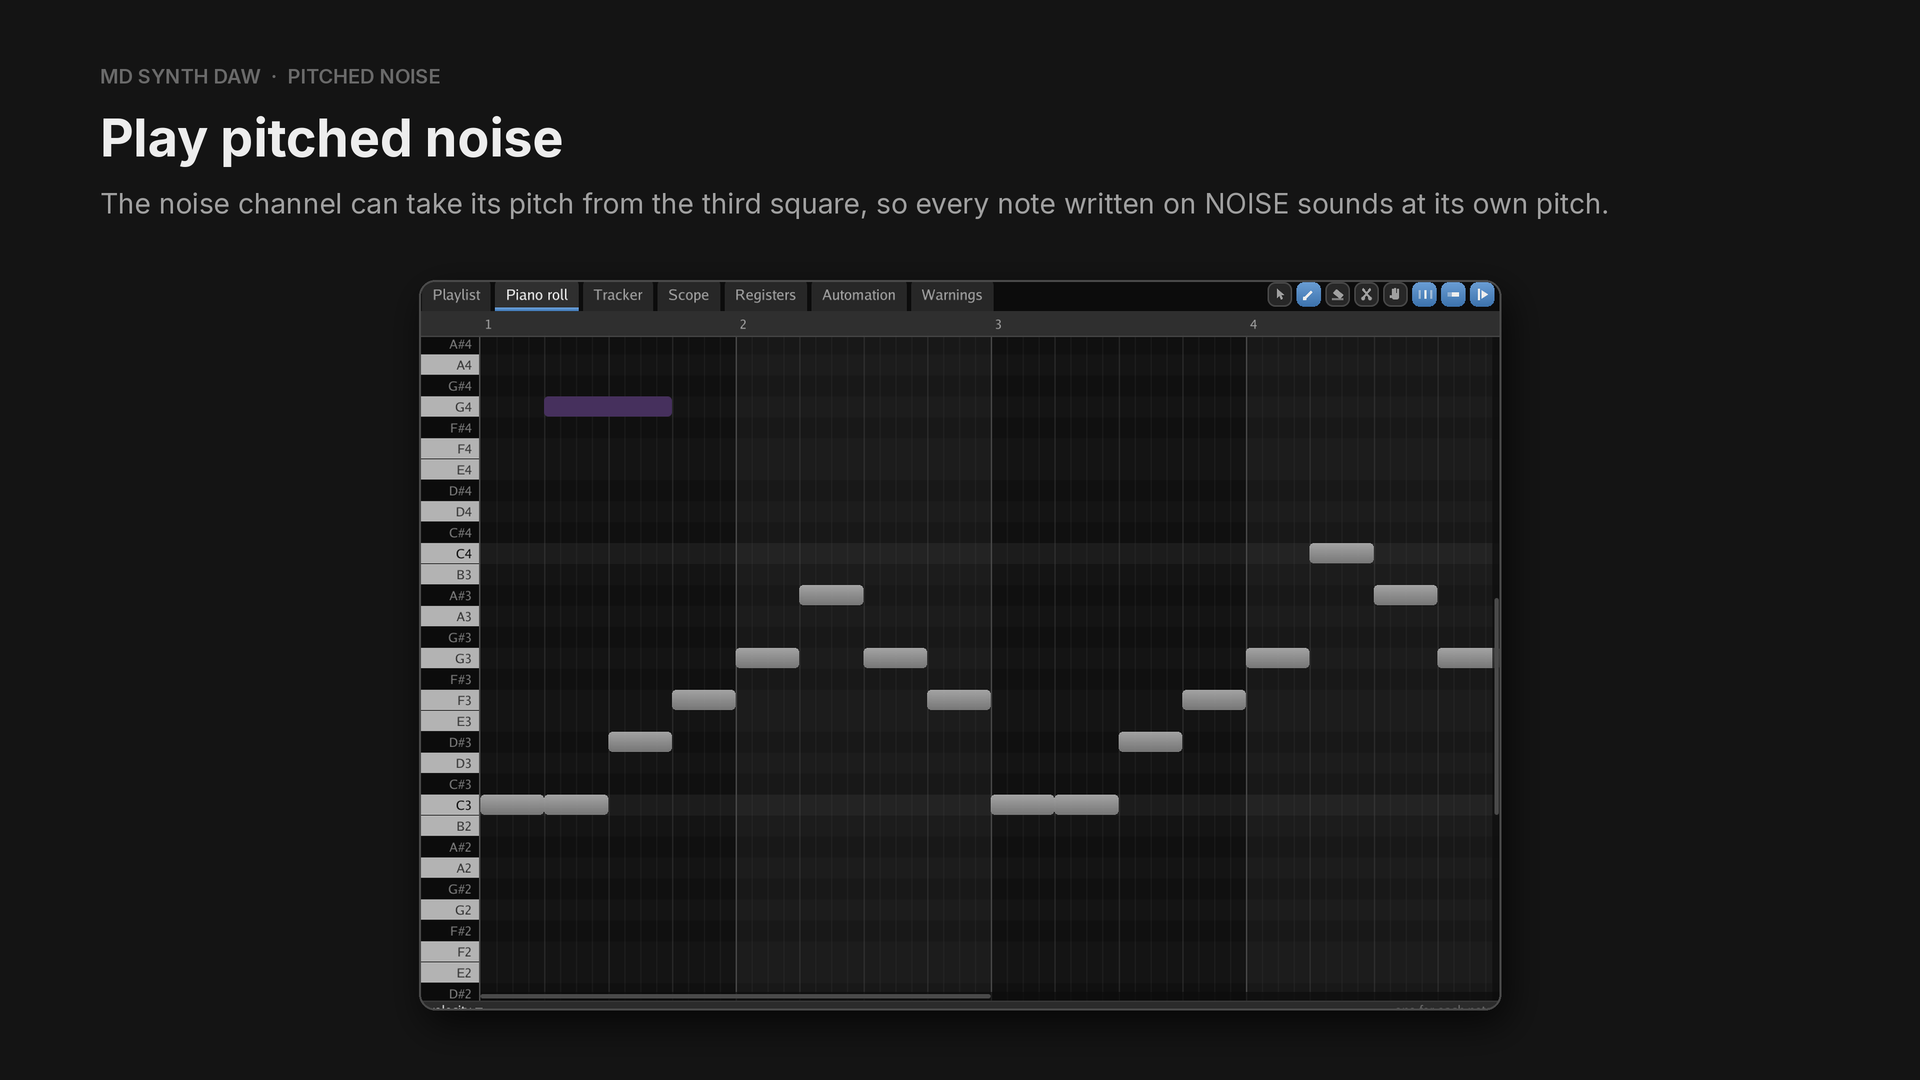Play the E2 piano key

[450, 973]
